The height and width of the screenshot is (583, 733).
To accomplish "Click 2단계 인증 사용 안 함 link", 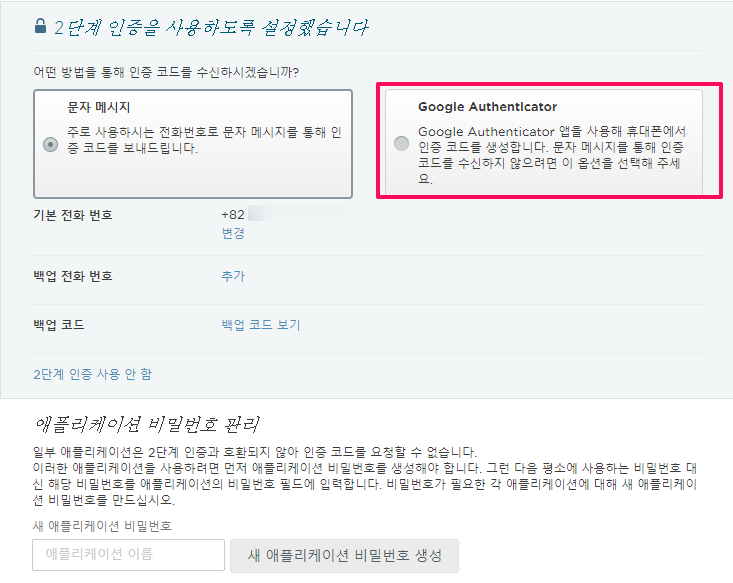I will point(93,374).
